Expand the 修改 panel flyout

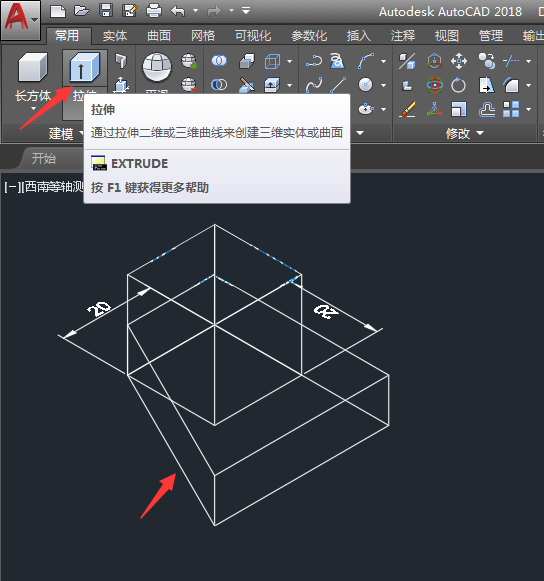click(465, 133)
